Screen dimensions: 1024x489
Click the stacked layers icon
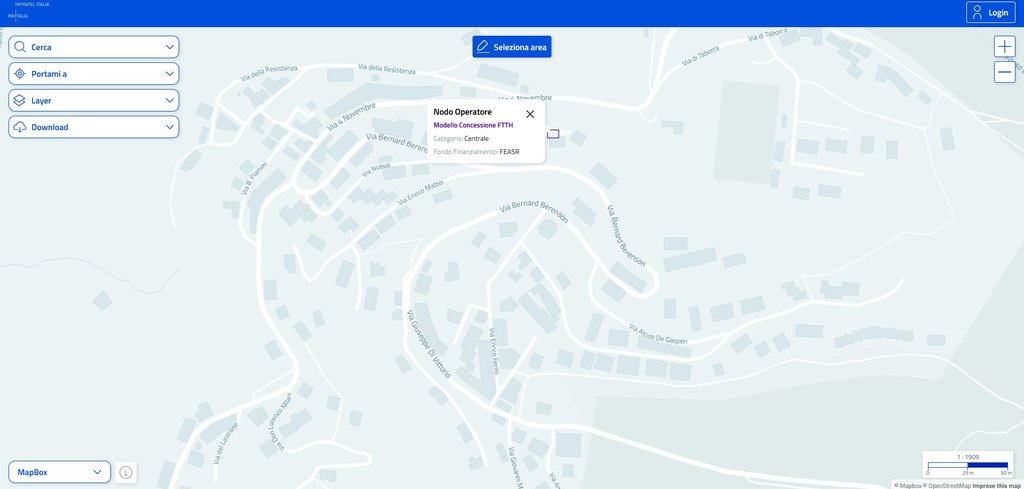(20, 101)
